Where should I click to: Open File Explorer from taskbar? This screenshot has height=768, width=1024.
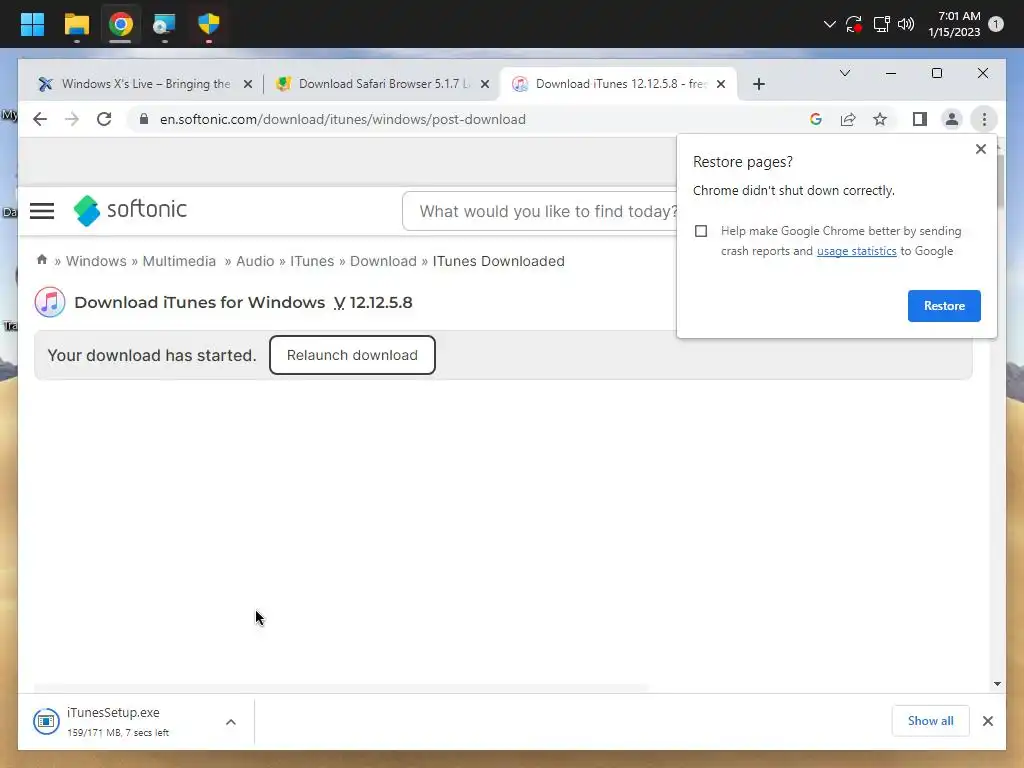76,24
